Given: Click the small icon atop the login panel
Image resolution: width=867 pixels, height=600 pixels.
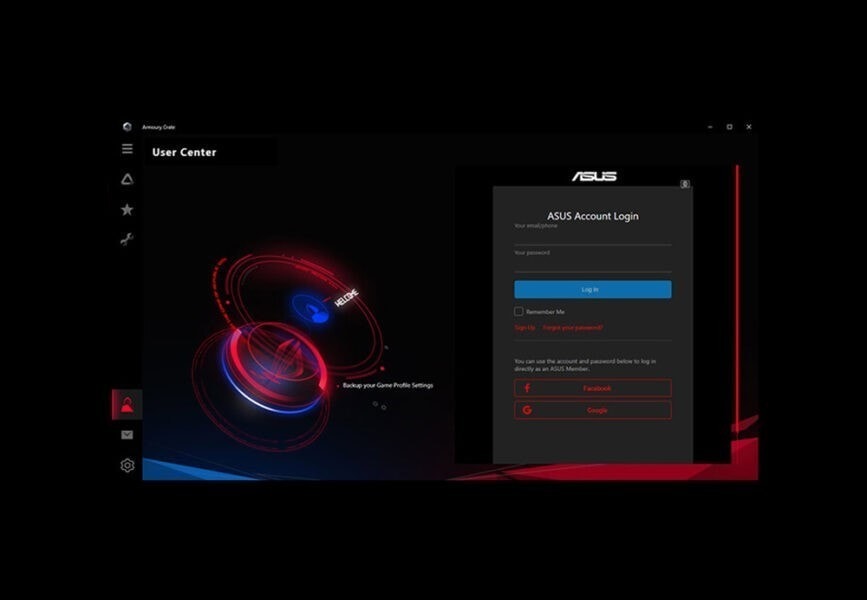Looking at the screenshot, I should (685, 184).
